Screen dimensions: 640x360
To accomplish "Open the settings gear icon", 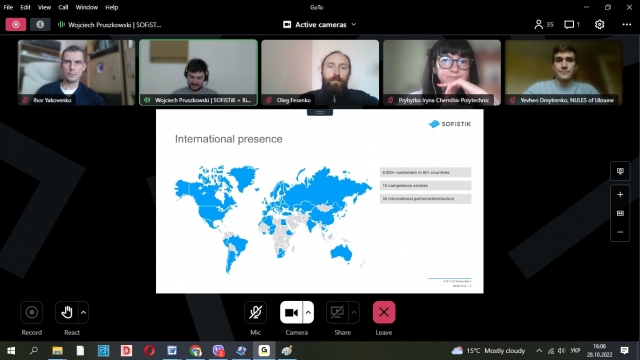I will [x=599, y=24].
